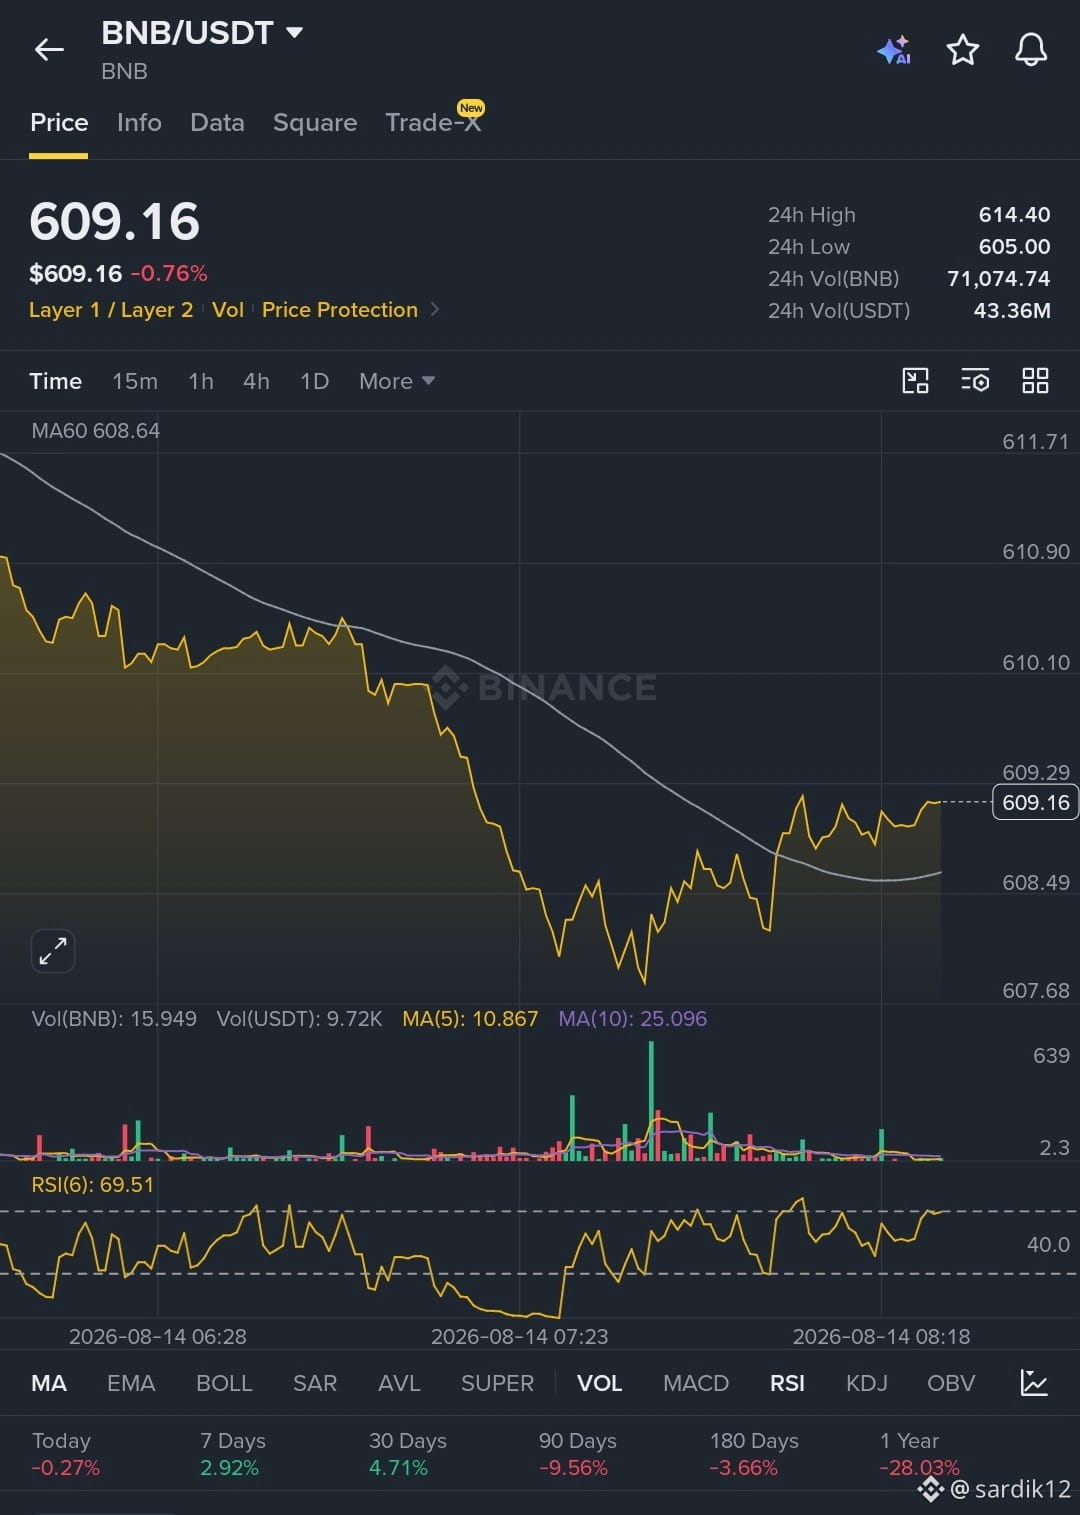Viewport: 1080px width, 1515px height.
Task: Toggle the RSI sub-indicator
Action: pyautogui.click(x=787, y=1383)
